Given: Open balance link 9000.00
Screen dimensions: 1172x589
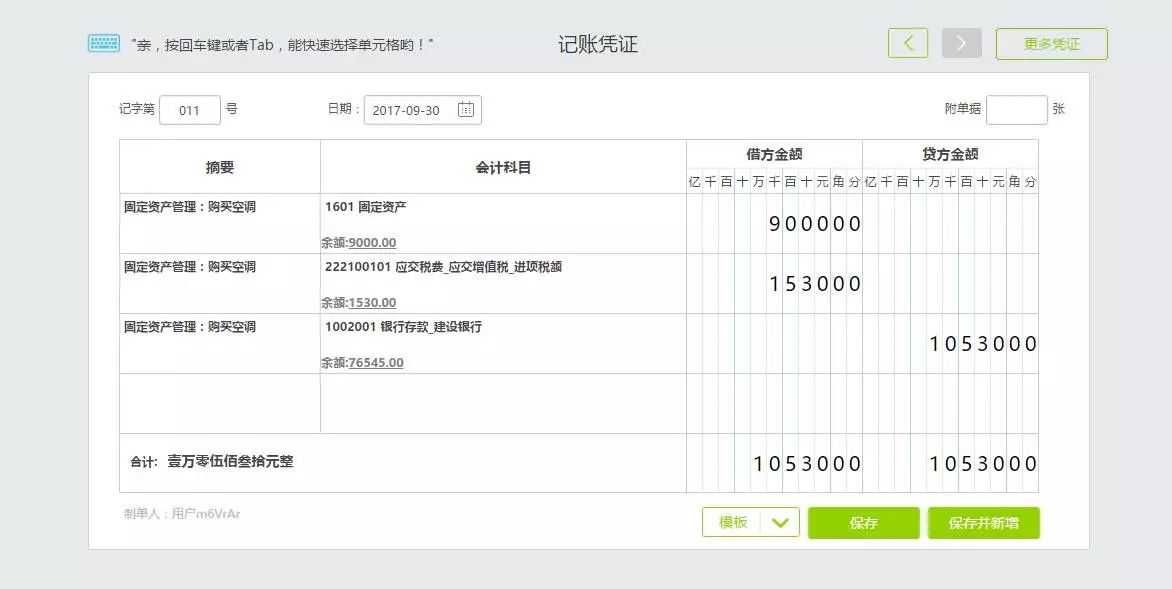Looking at the screenshot, I should [x=372, y=243].
